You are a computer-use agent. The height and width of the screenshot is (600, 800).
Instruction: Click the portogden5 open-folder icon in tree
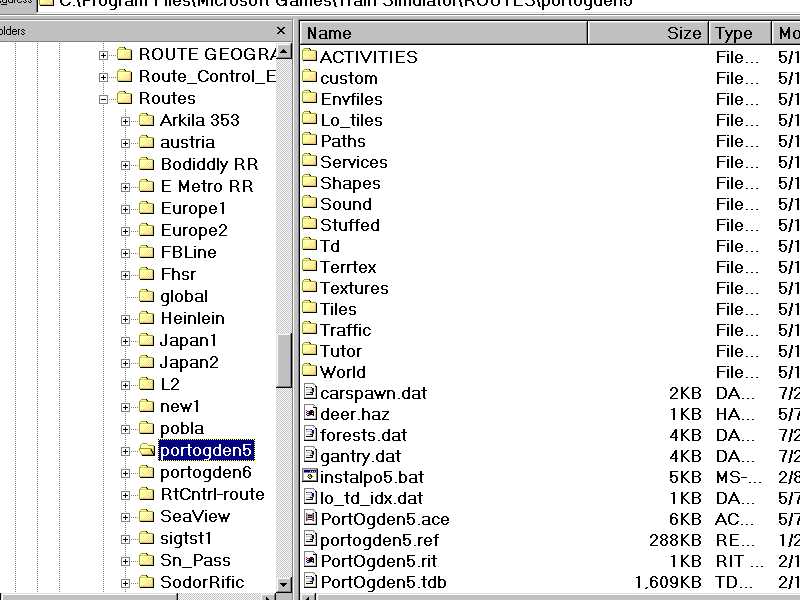point(147,450)
